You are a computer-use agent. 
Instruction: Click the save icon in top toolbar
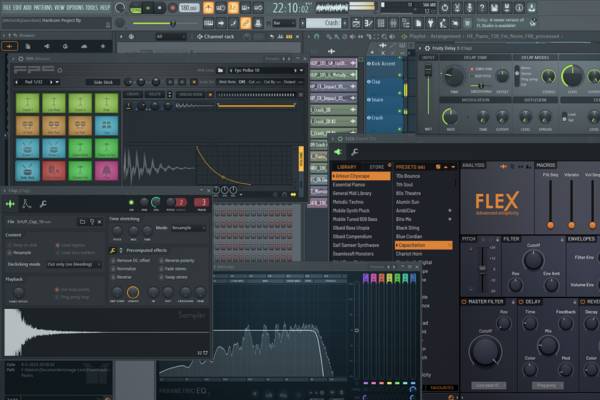click(x=494, y=7)
